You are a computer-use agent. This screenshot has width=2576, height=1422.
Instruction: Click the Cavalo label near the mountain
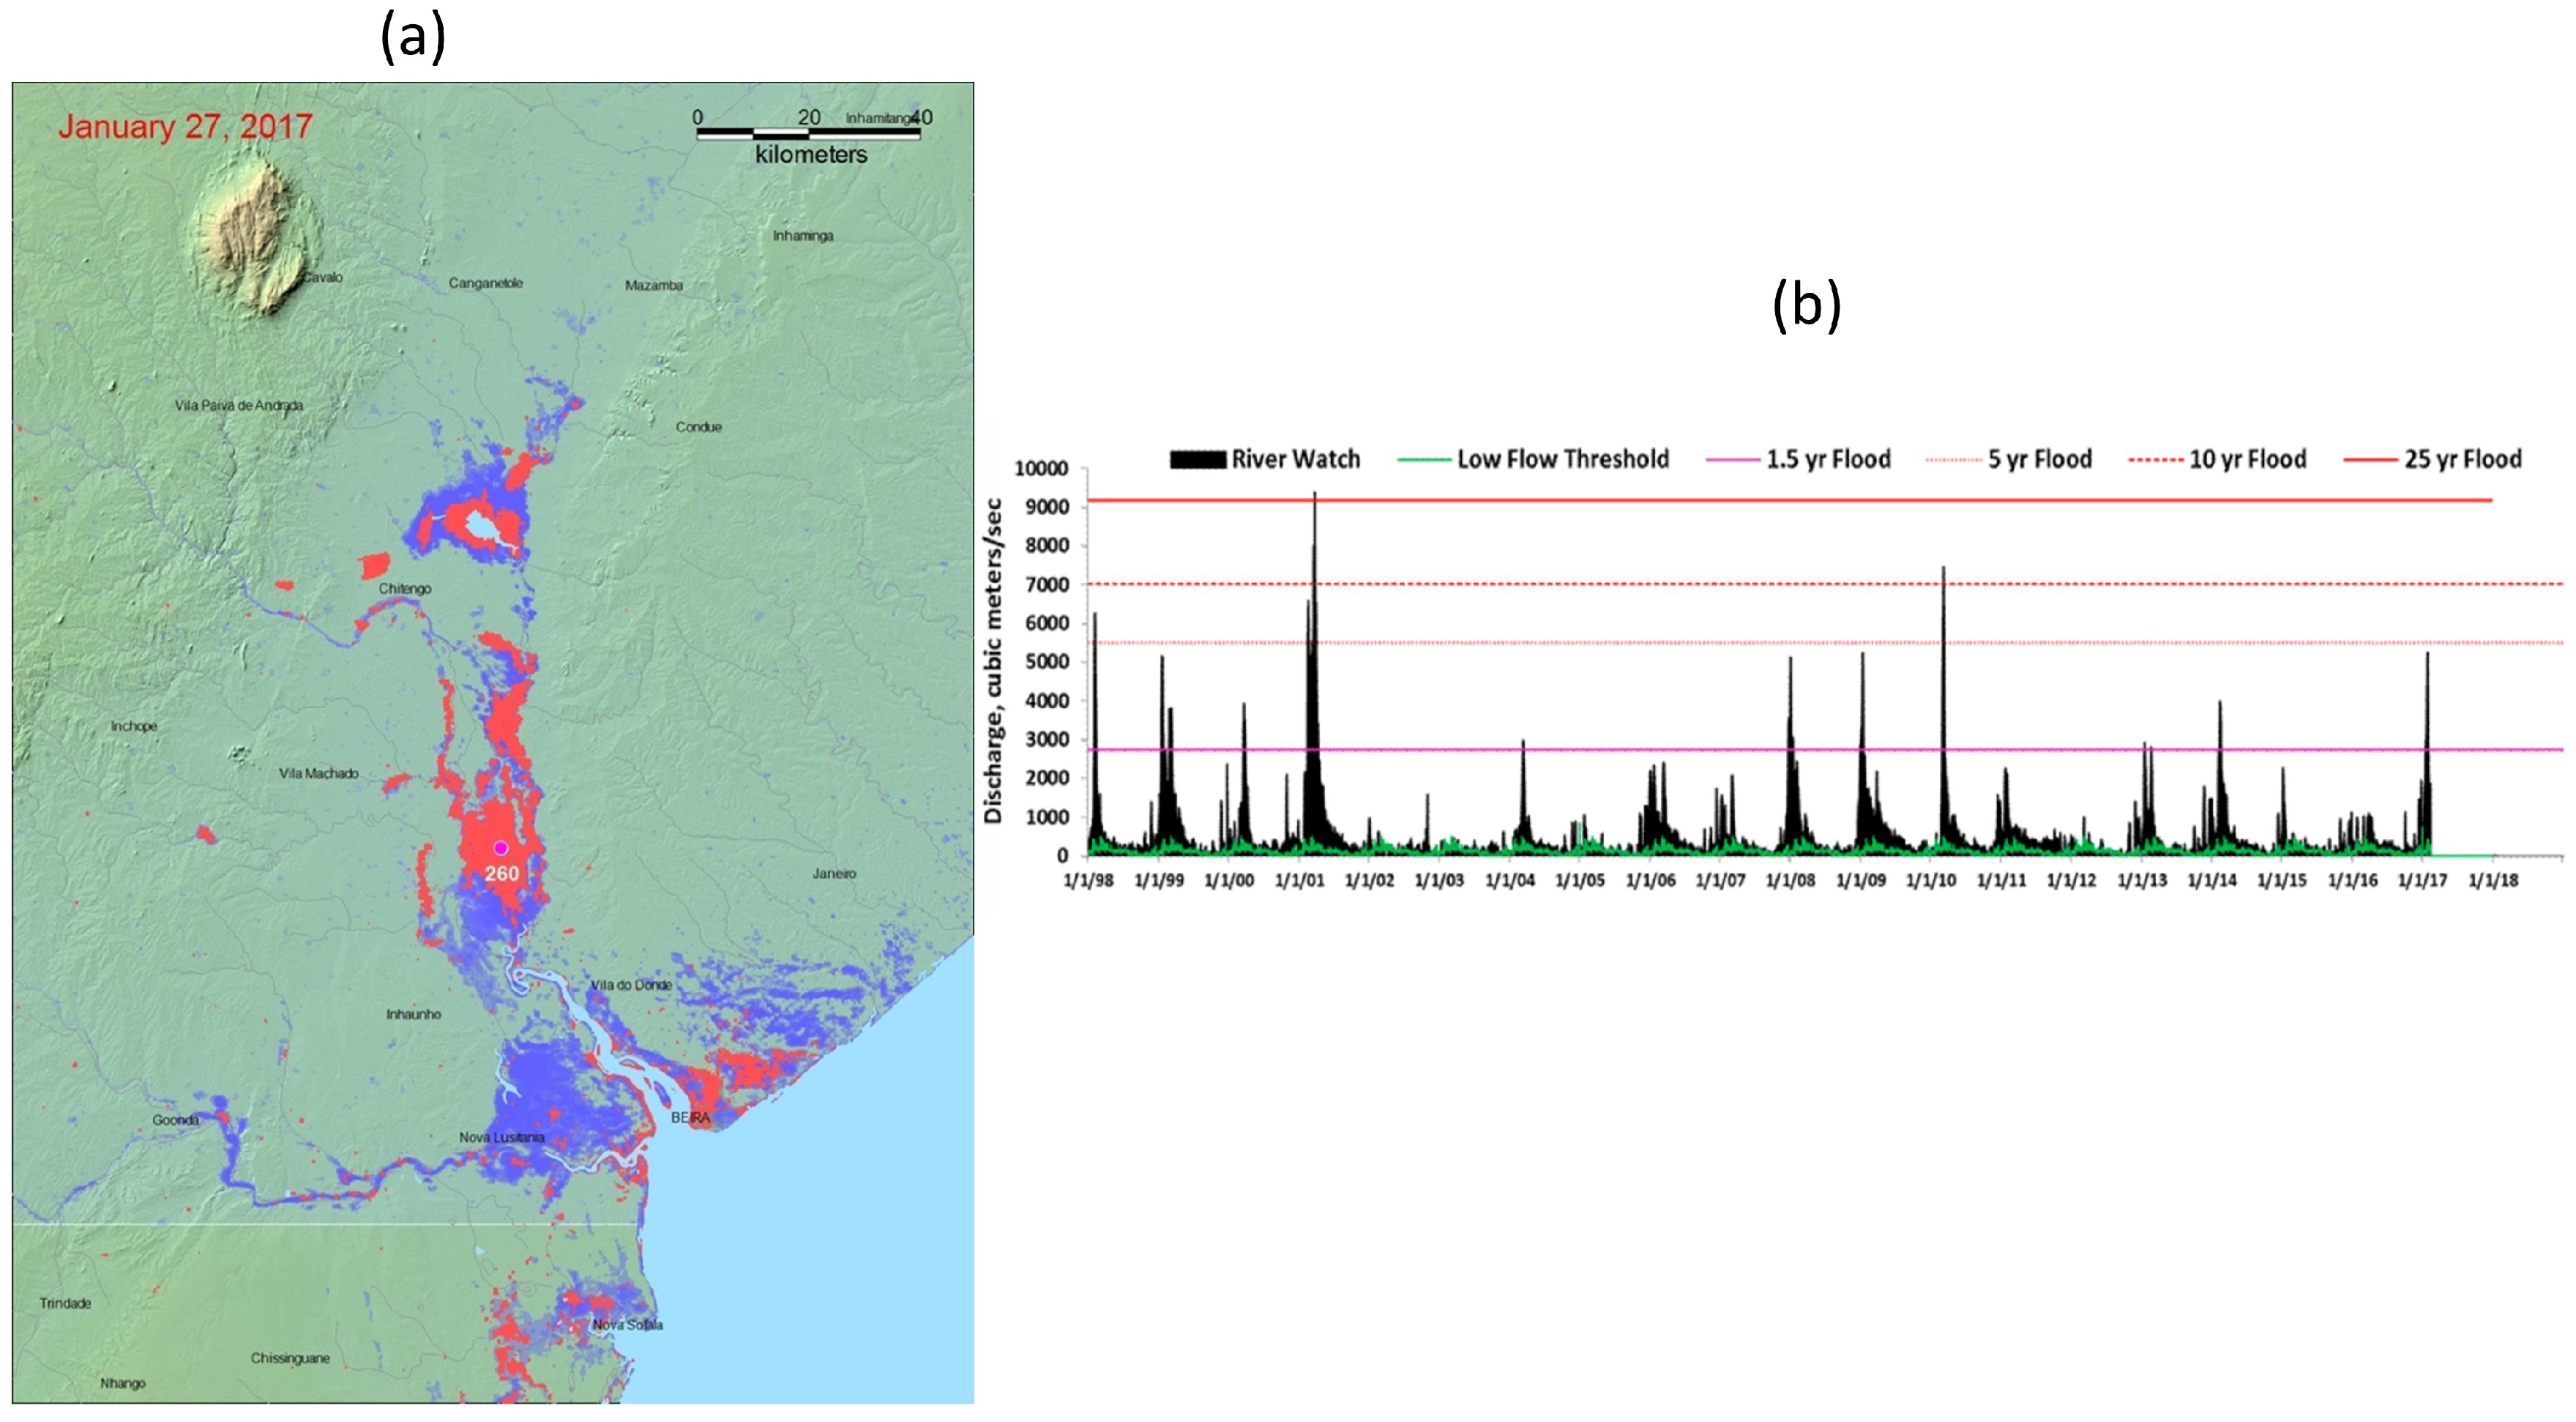(x=323, y=277)
